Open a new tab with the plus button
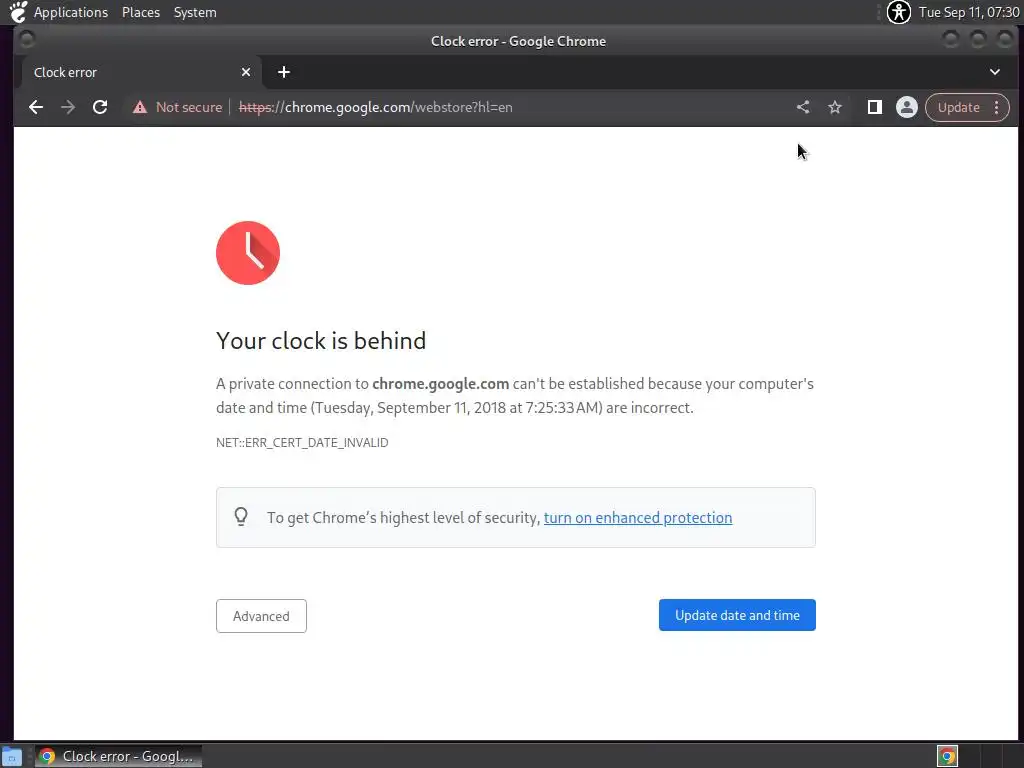The height and width of the screenshot is (768, 1024). [x=283, y=72]
